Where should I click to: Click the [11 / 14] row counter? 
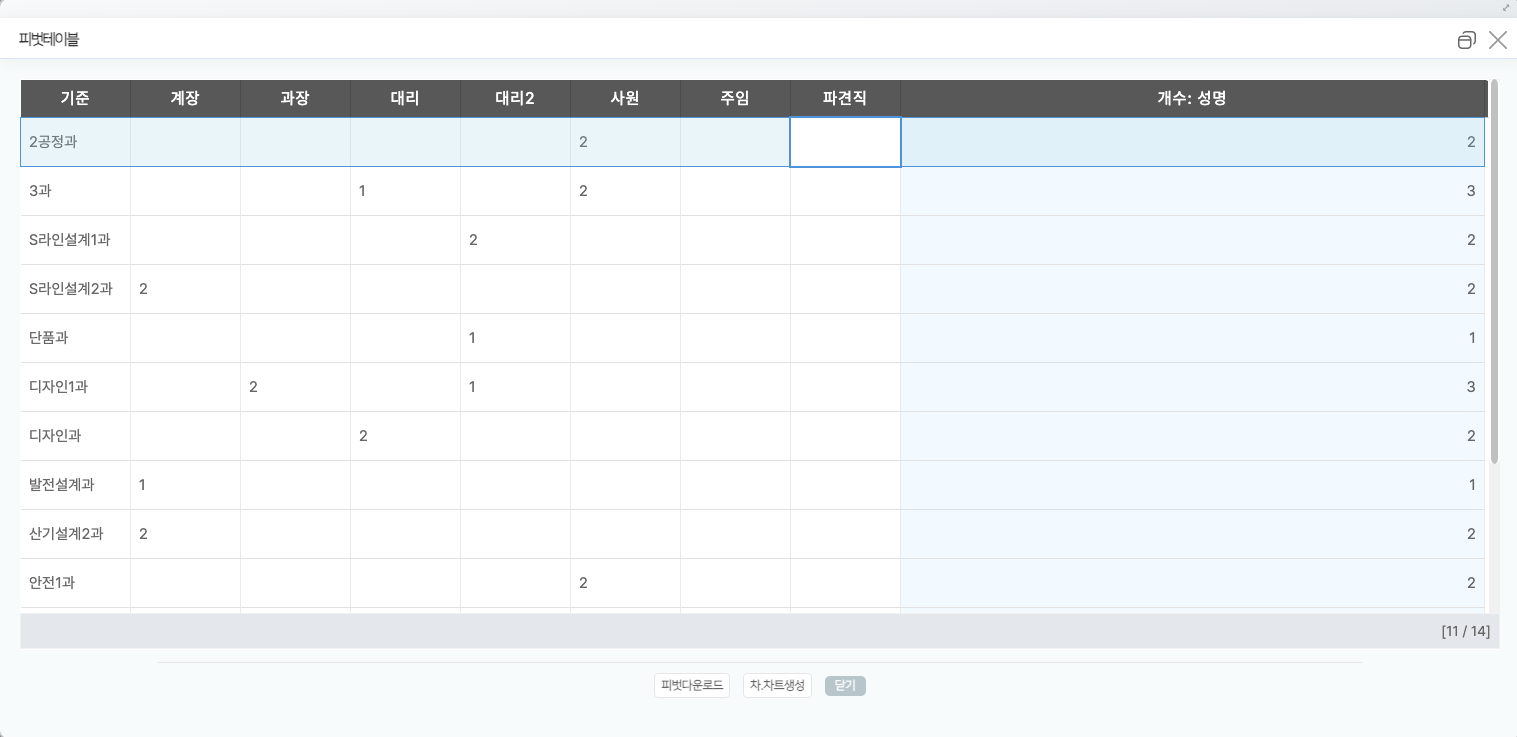click(1465, 631)
